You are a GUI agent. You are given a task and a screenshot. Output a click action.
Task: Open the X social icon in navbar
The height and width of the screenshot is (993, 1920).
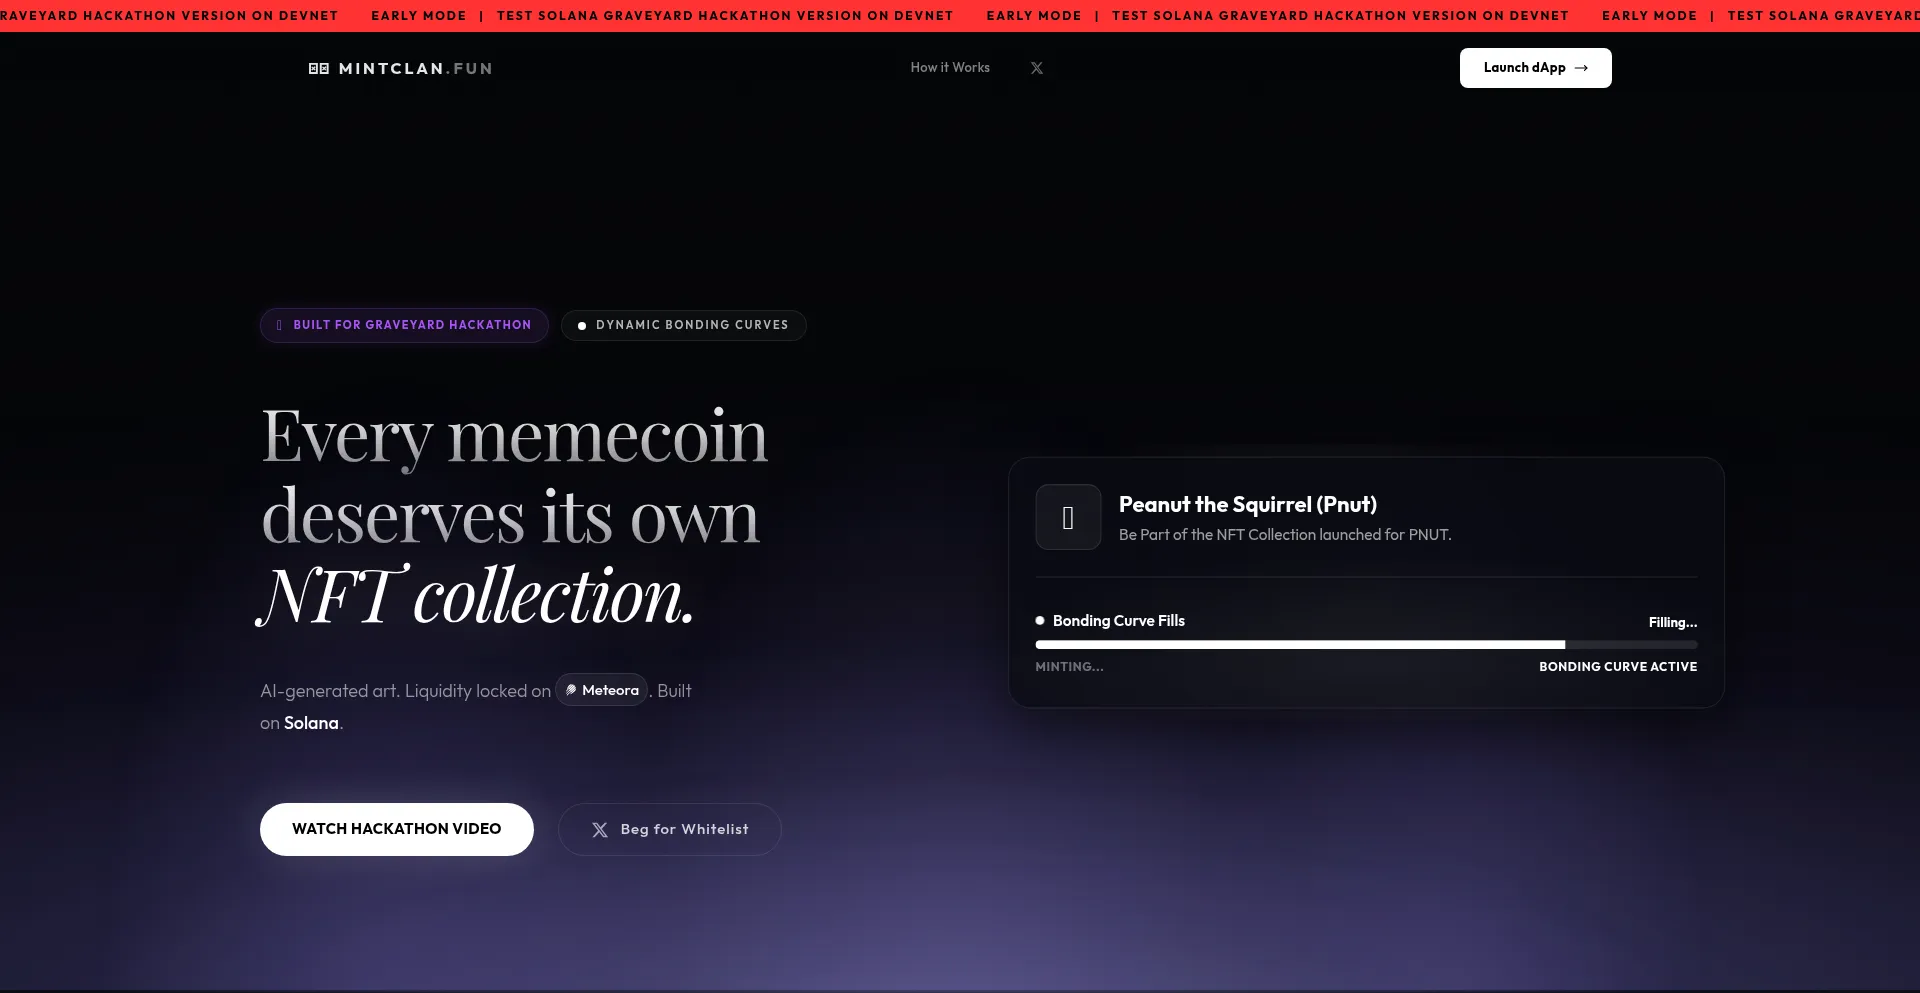[1037, 68]
